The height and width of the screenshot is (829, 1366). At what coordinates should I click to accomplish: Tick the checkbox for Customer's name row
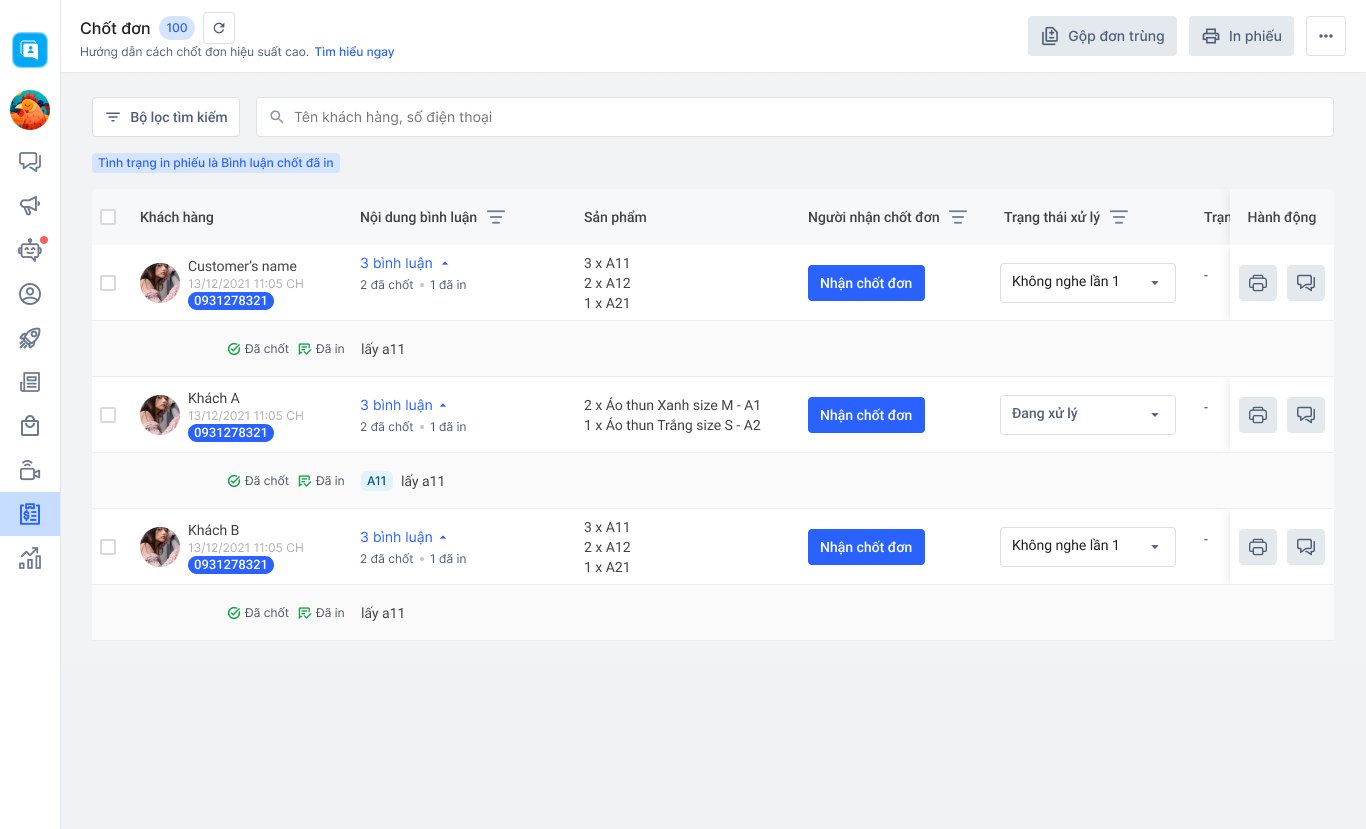pyautogui.click(x=108, y=283)
